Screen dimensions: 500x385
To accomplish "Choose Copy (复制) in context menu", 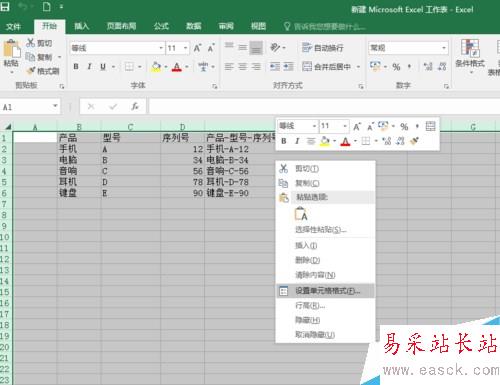I will [325, 183].
